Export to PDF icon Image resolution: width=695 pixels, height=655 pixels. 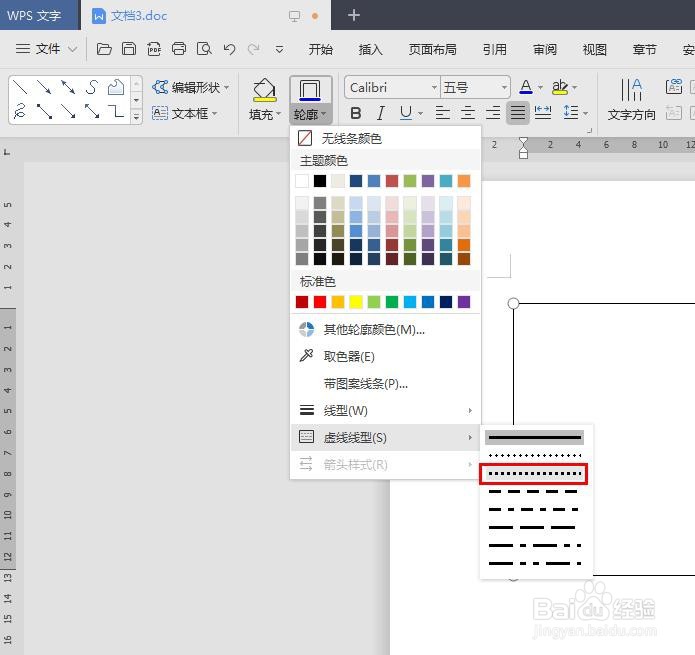point(154,49)
